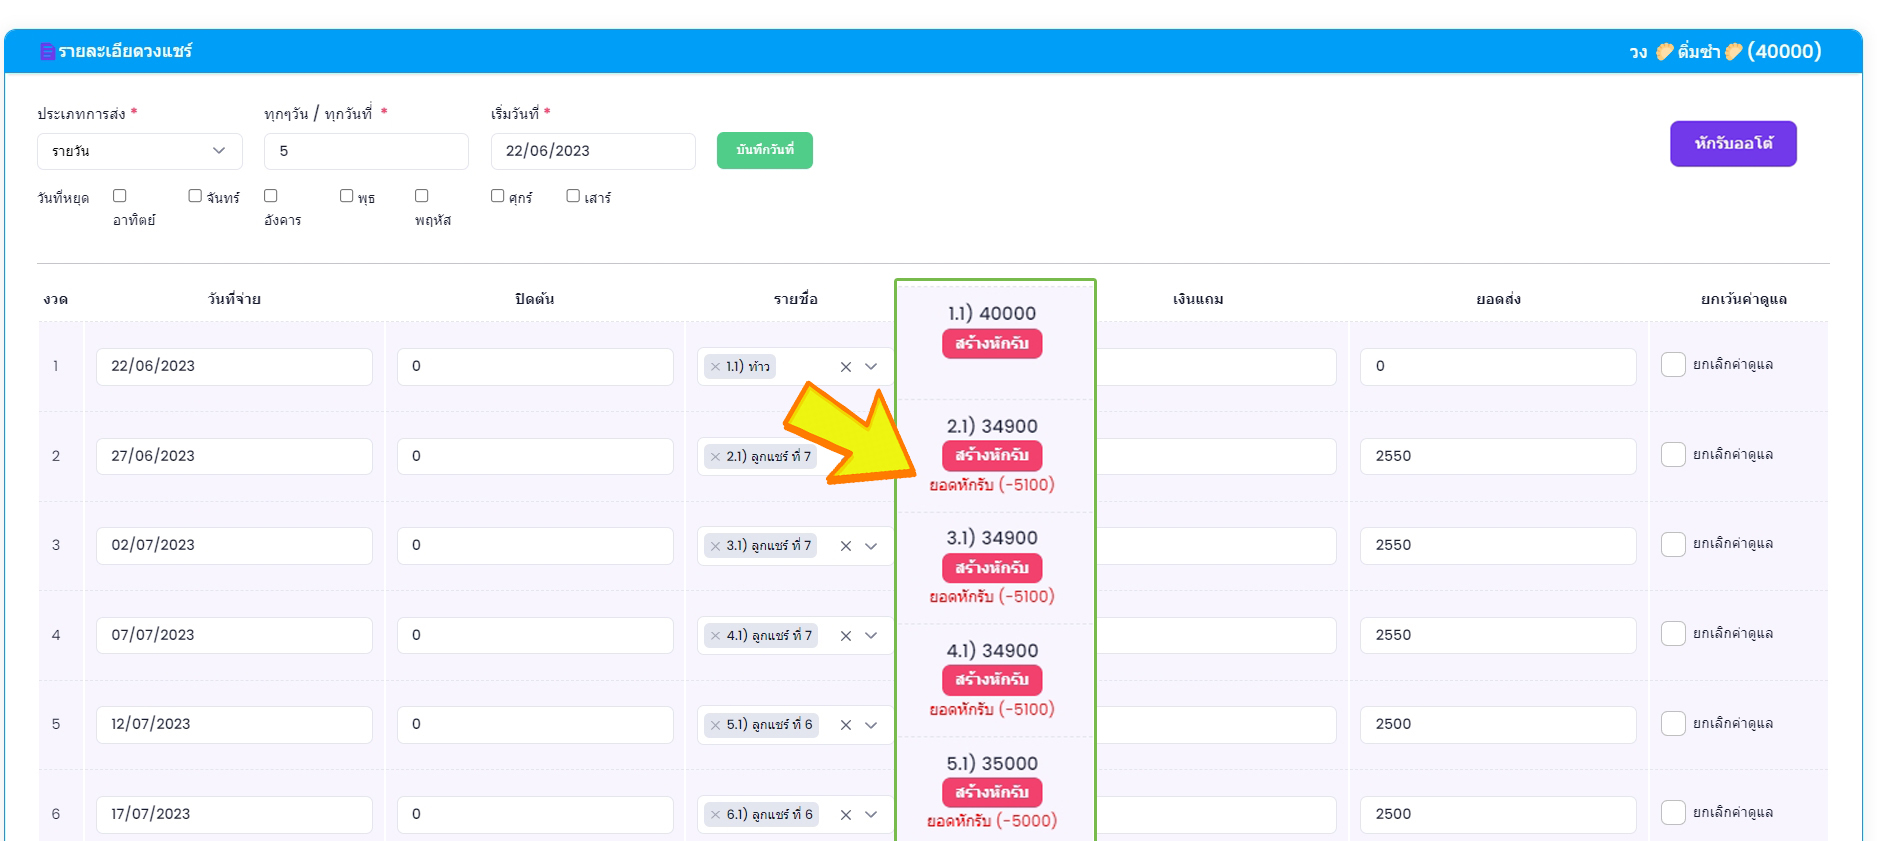Viewport: 1877px width, 841px height.
Task: Remove the 1.1) ท้าว tag chip
Action: click(x=715, y=367)
